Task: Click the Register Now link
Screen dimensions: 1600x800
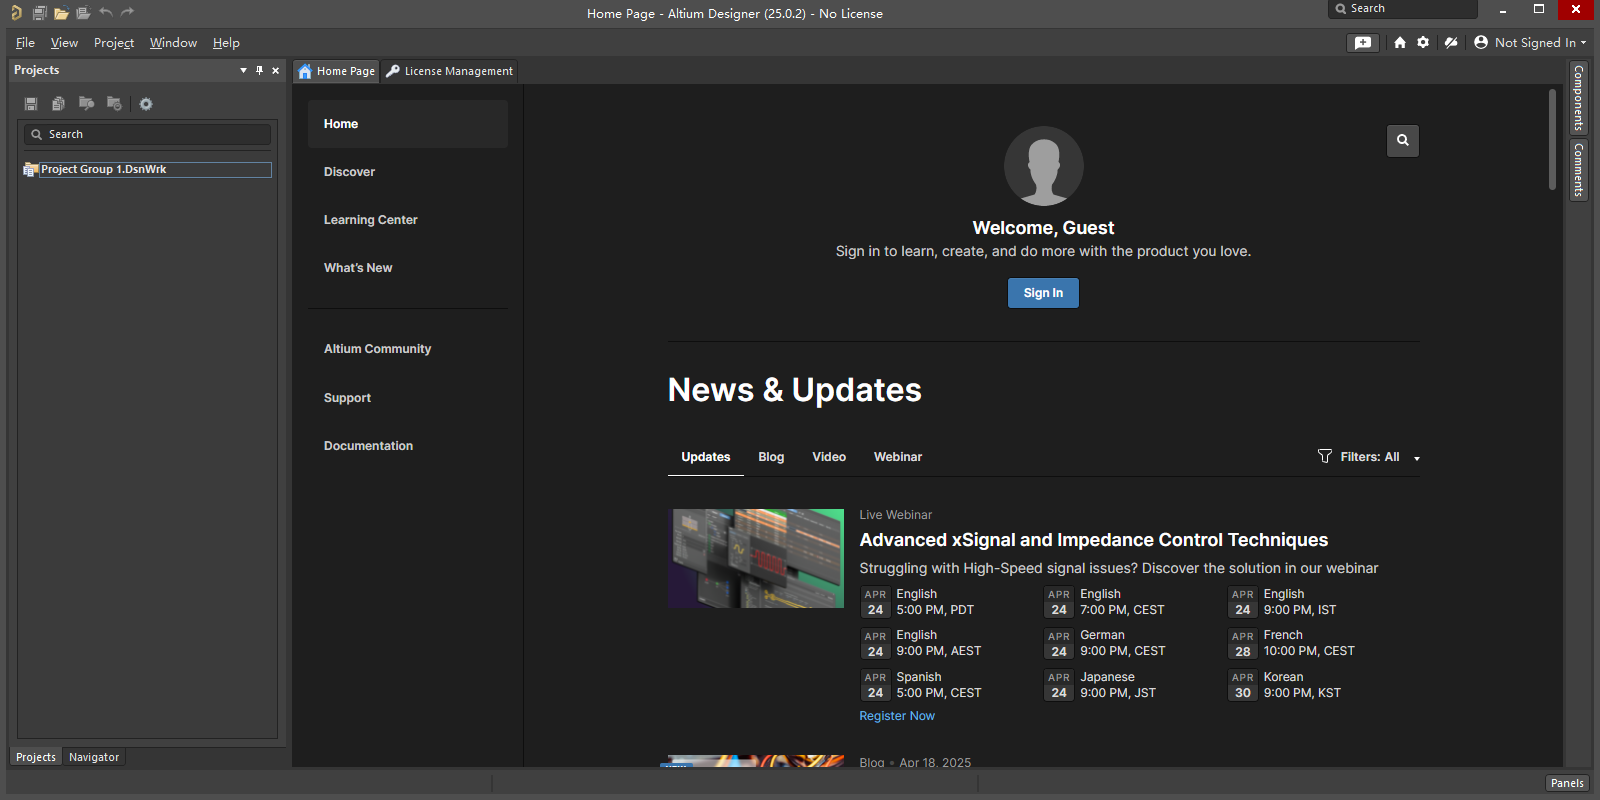Action: pyautogui.click(x=897, y=716)
